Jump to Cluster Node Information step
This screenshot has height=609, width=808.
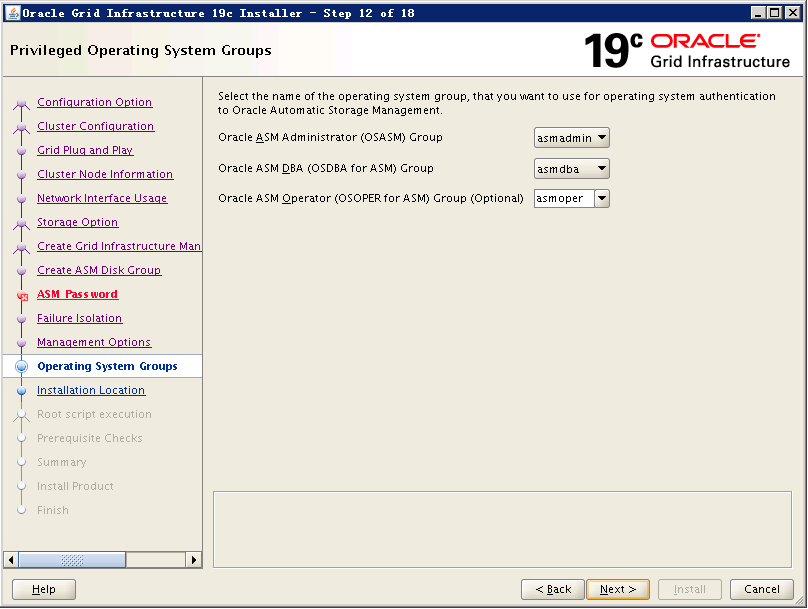click(x=105, y=174)
